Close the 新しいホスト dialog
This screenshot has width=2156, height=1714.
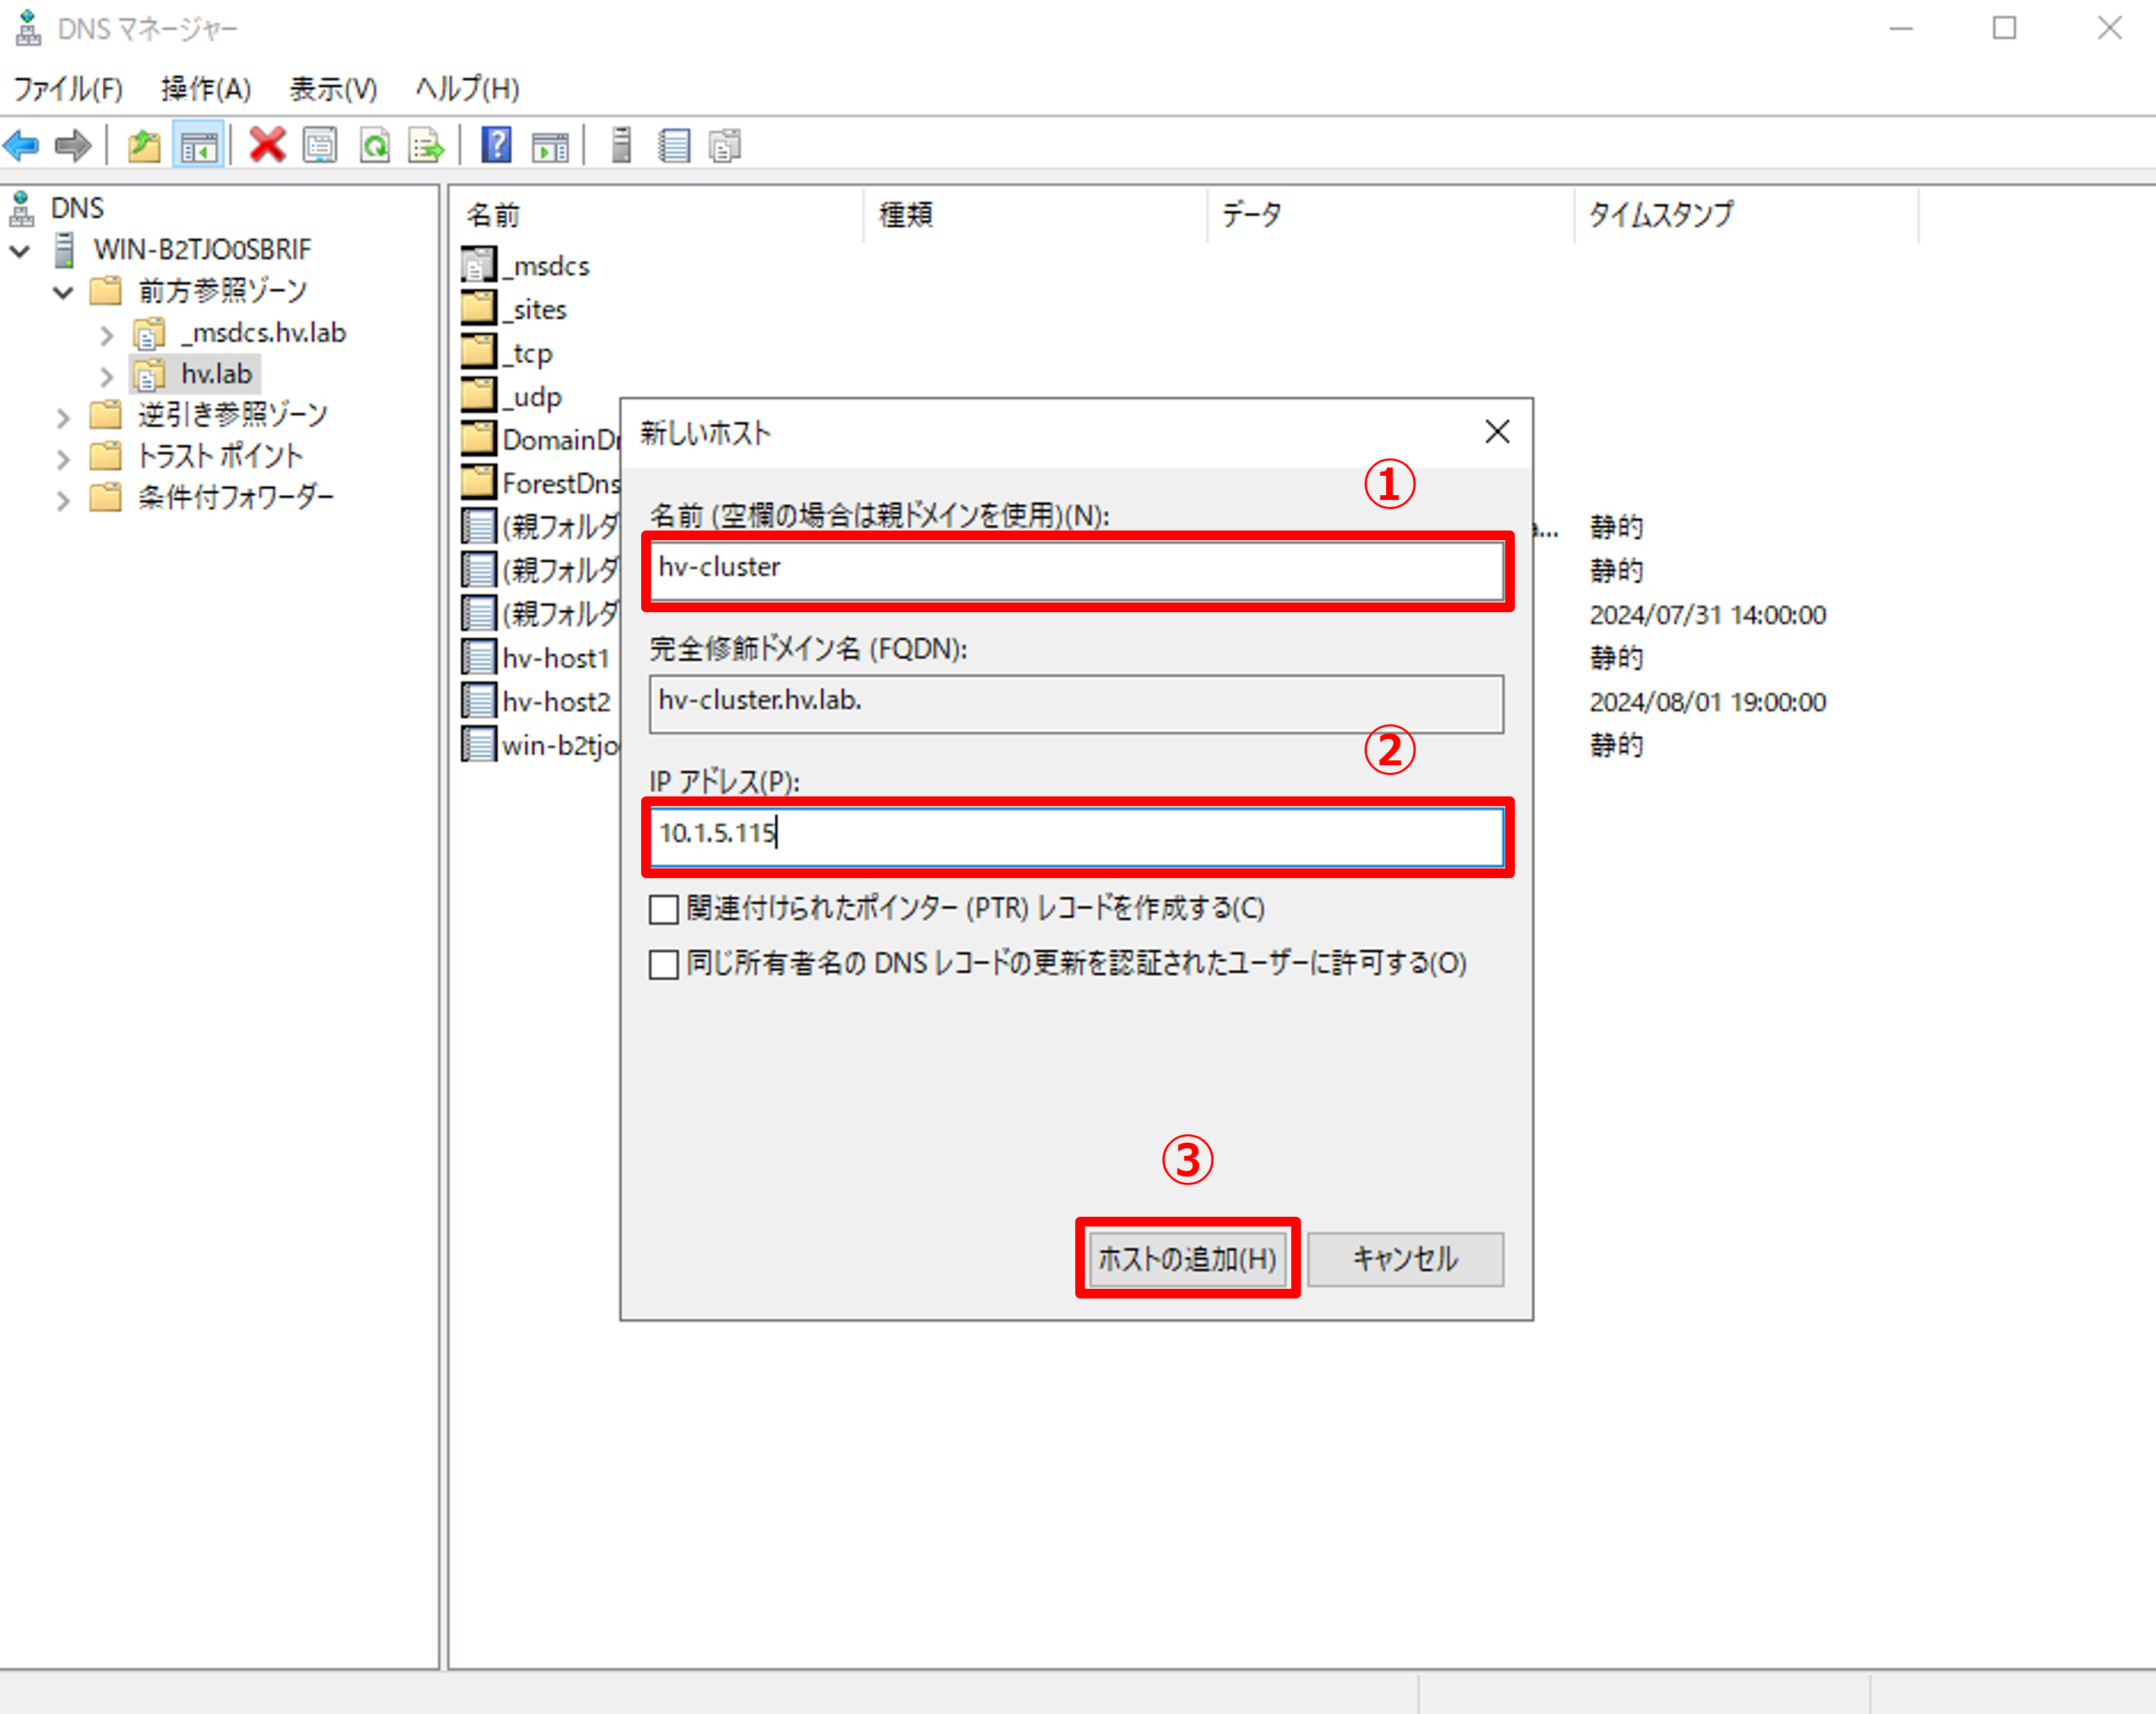(1497, 432)
